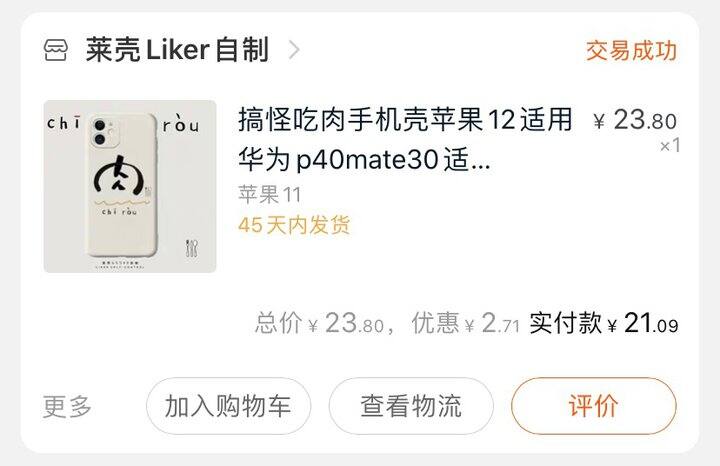Tap the 肉 character on the case image
Viewport: 720px width, 466px height.
[119, 175]
